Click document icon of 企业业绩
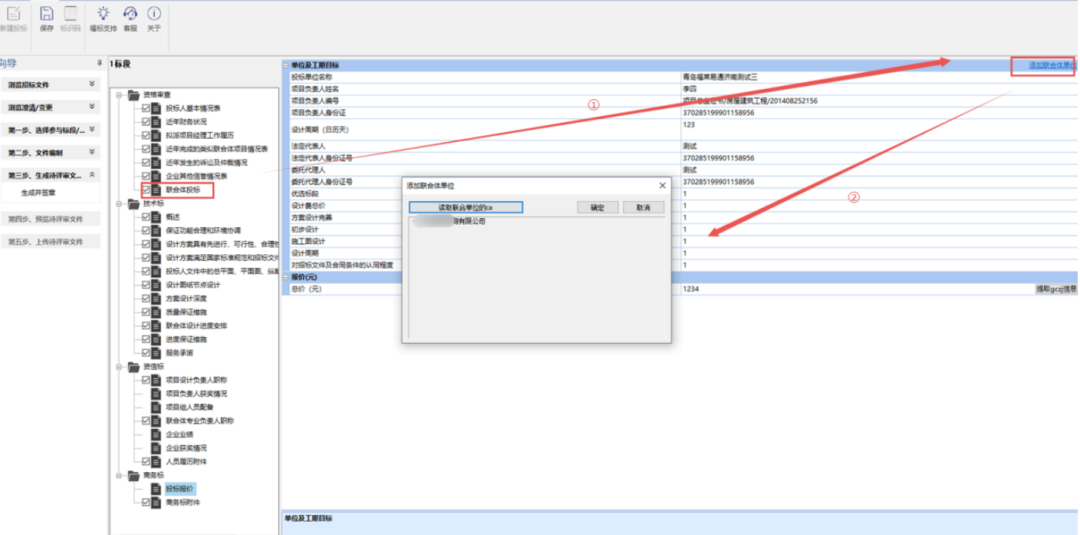The image size is (1080, 535). click(156, 434)
